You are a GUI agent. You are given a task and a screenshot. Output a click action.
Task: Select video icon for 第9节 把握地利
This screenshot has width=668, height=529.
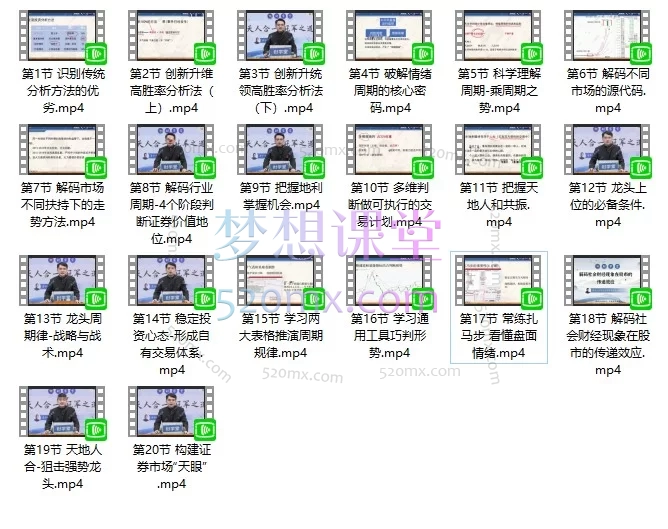[280, 150]
